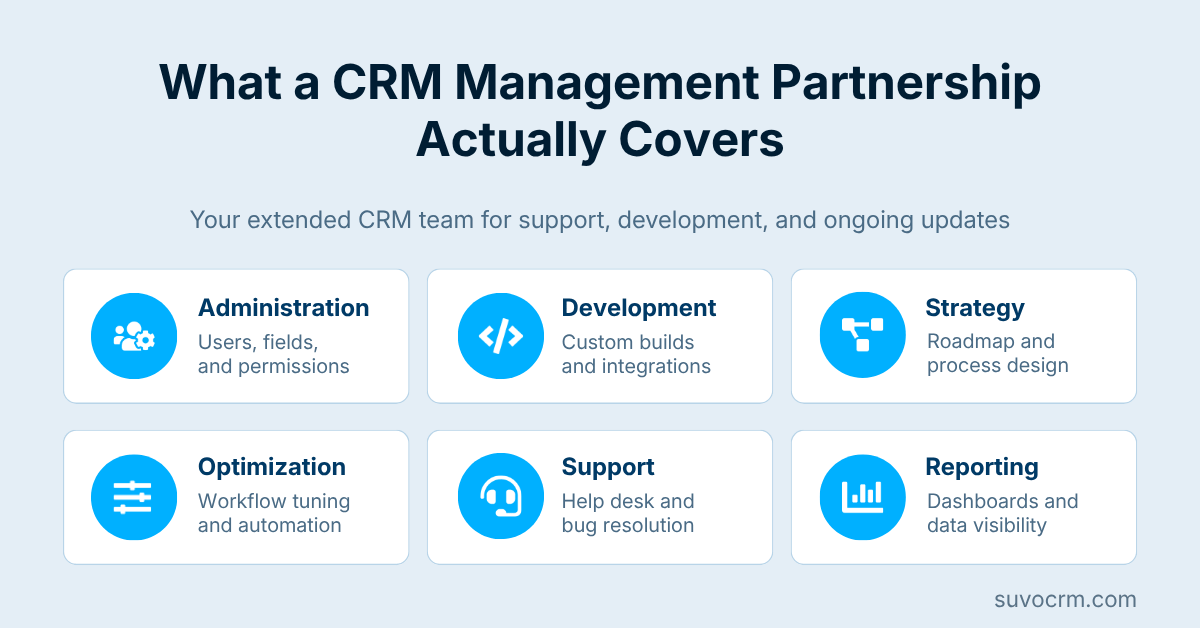
Task: Select the Administration heading
Action: point(283,308)
